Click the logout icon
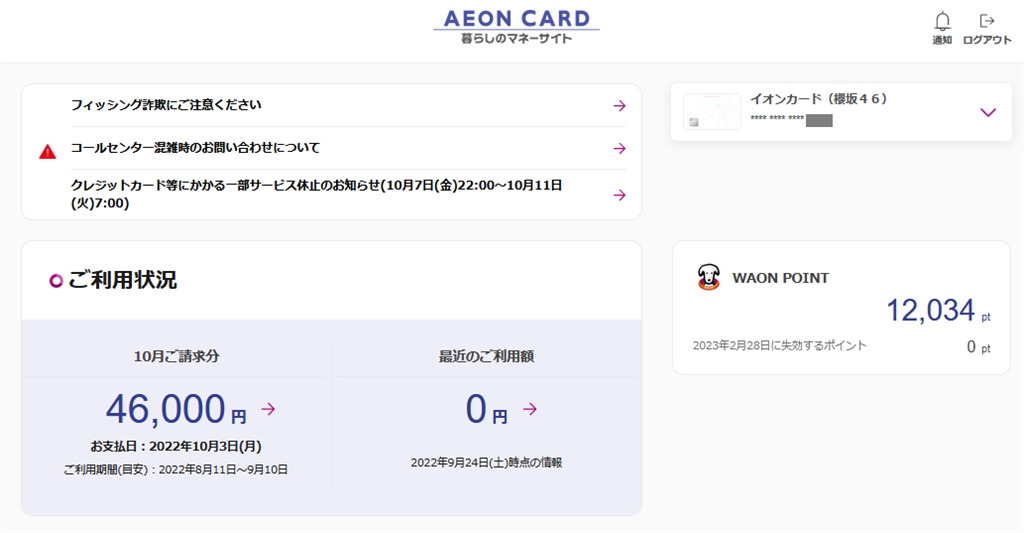This screenshot has height=533, width=1024. click(x=987, y=21)
